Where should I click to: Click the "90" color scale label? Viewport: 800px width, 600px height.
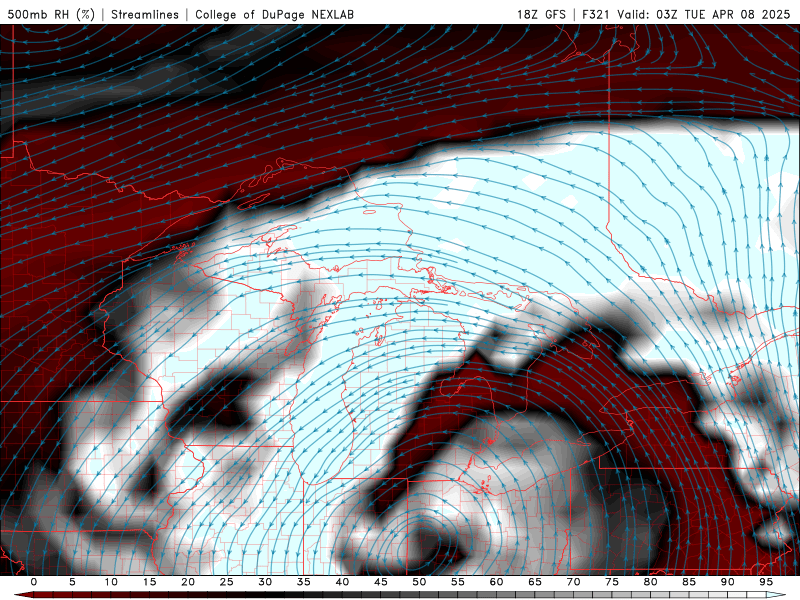(x=727, y=582)
